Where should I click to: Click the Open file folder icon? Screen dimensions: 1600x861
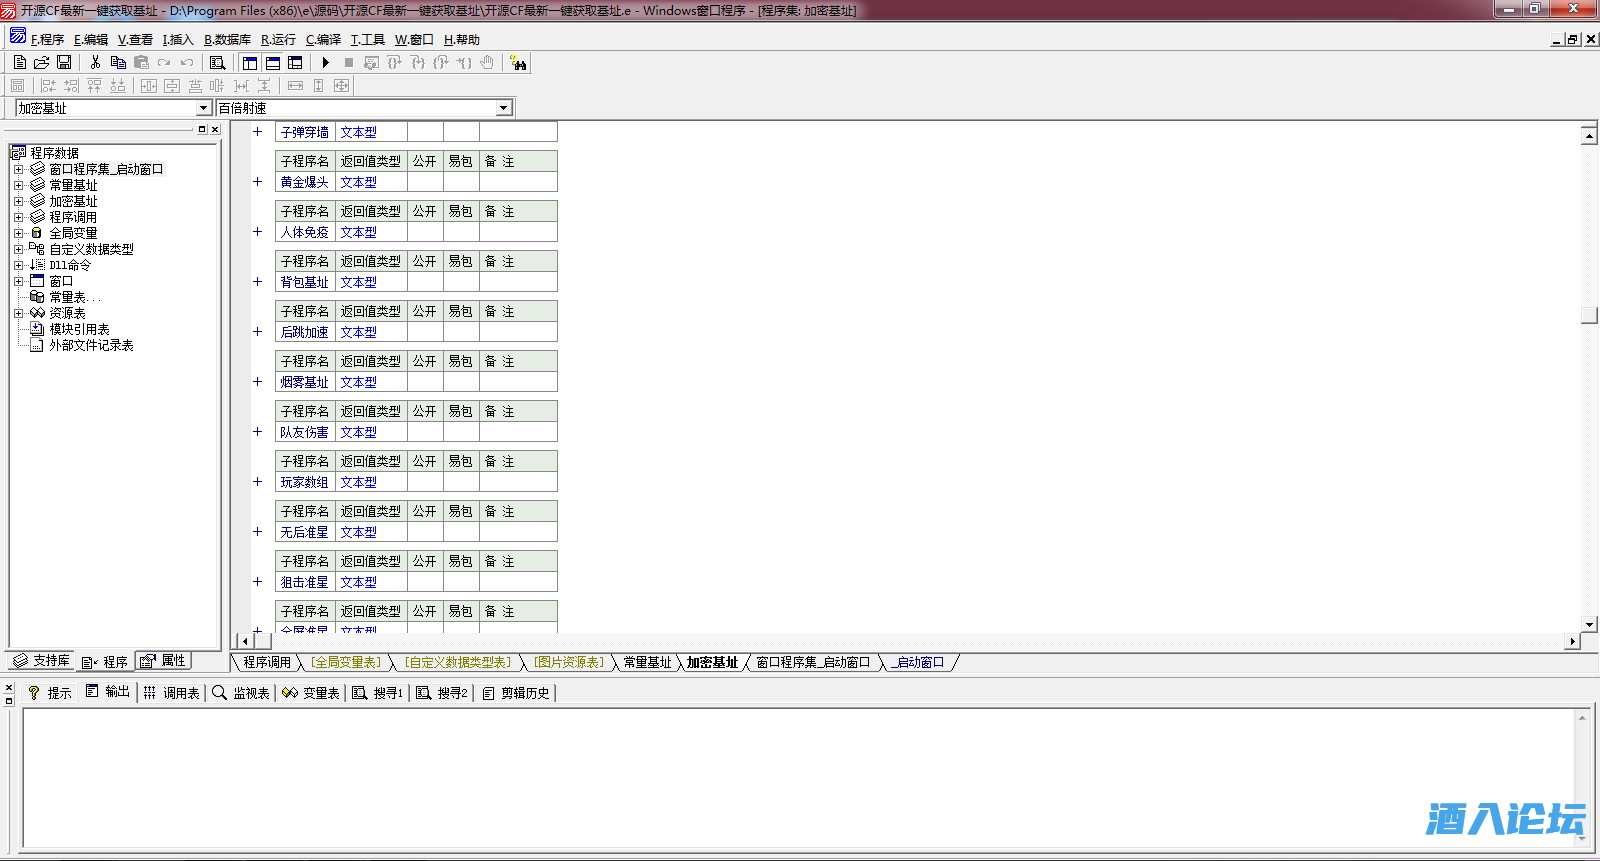pos(42,62)
